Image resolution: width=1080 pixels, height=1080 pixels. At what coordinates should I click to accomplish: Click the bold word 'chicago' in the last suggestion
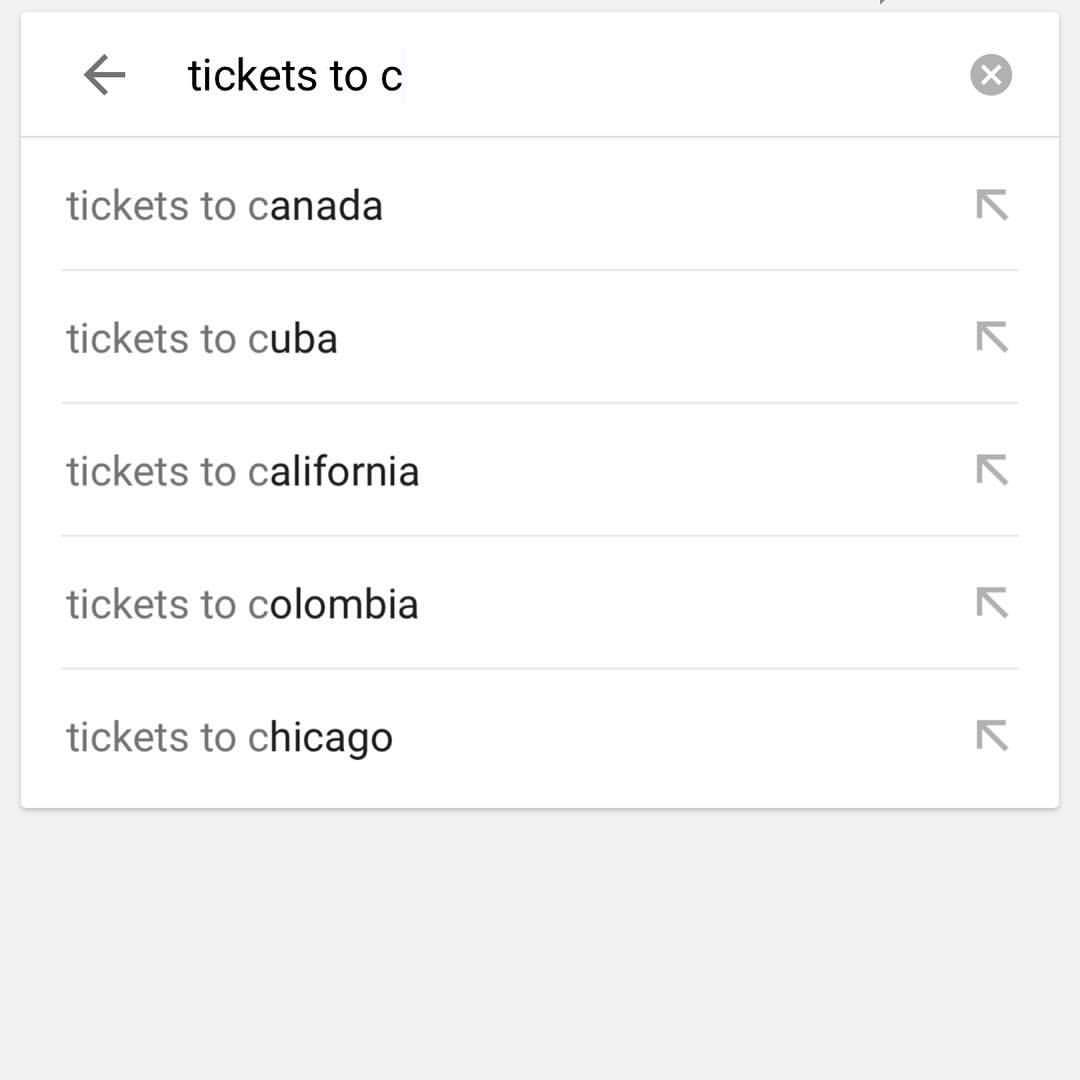point(320,740)
